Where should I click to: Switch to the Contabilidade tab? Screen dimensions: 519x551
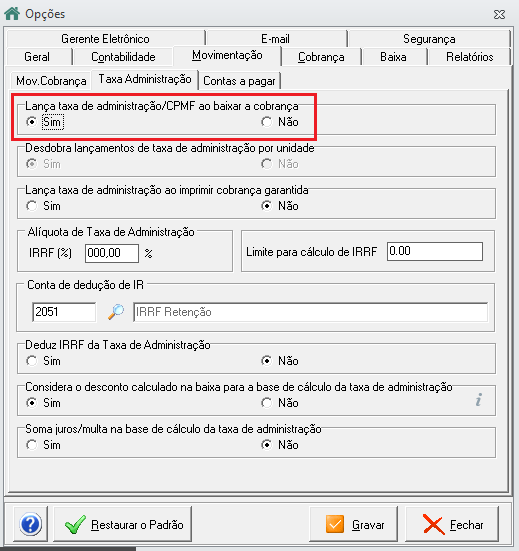[x=123, y=57]
